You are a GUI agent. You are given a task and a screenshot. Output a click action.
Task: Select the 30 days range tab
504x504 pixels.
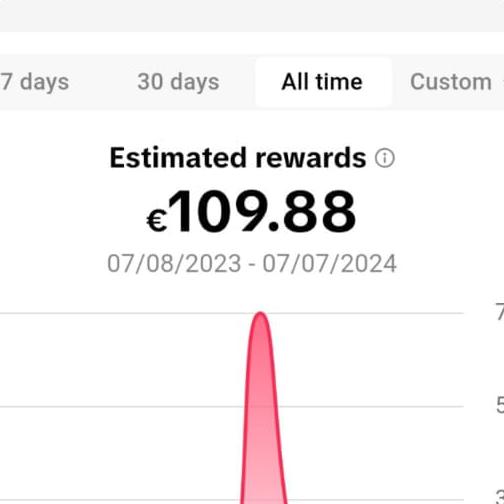click(178, 82)
